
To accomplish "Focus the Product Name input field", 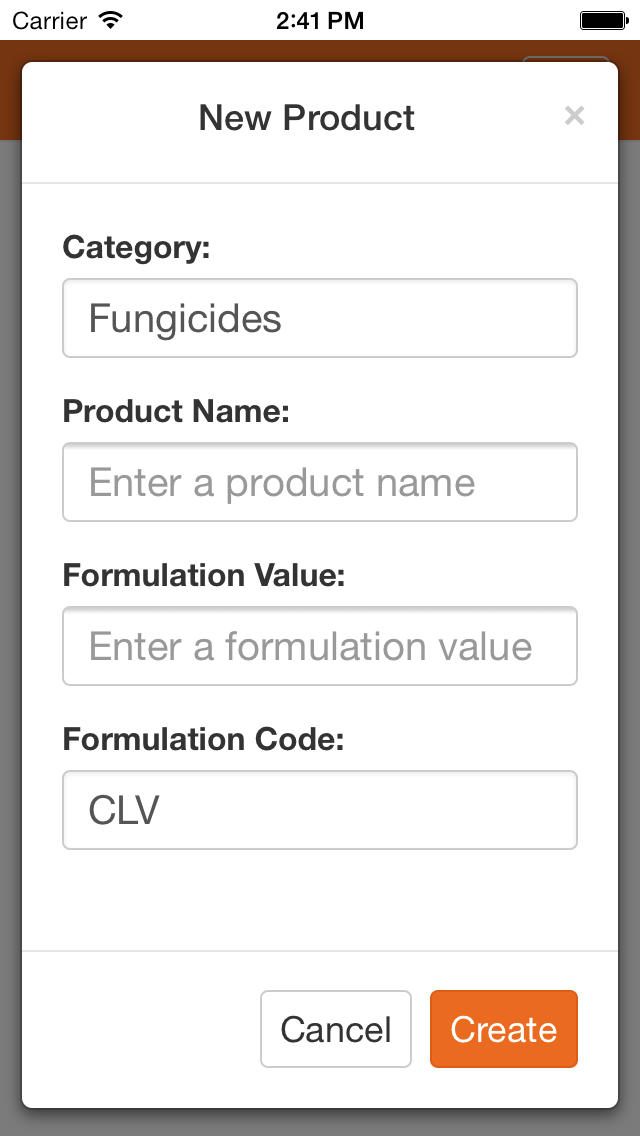I will coord(320,482).
